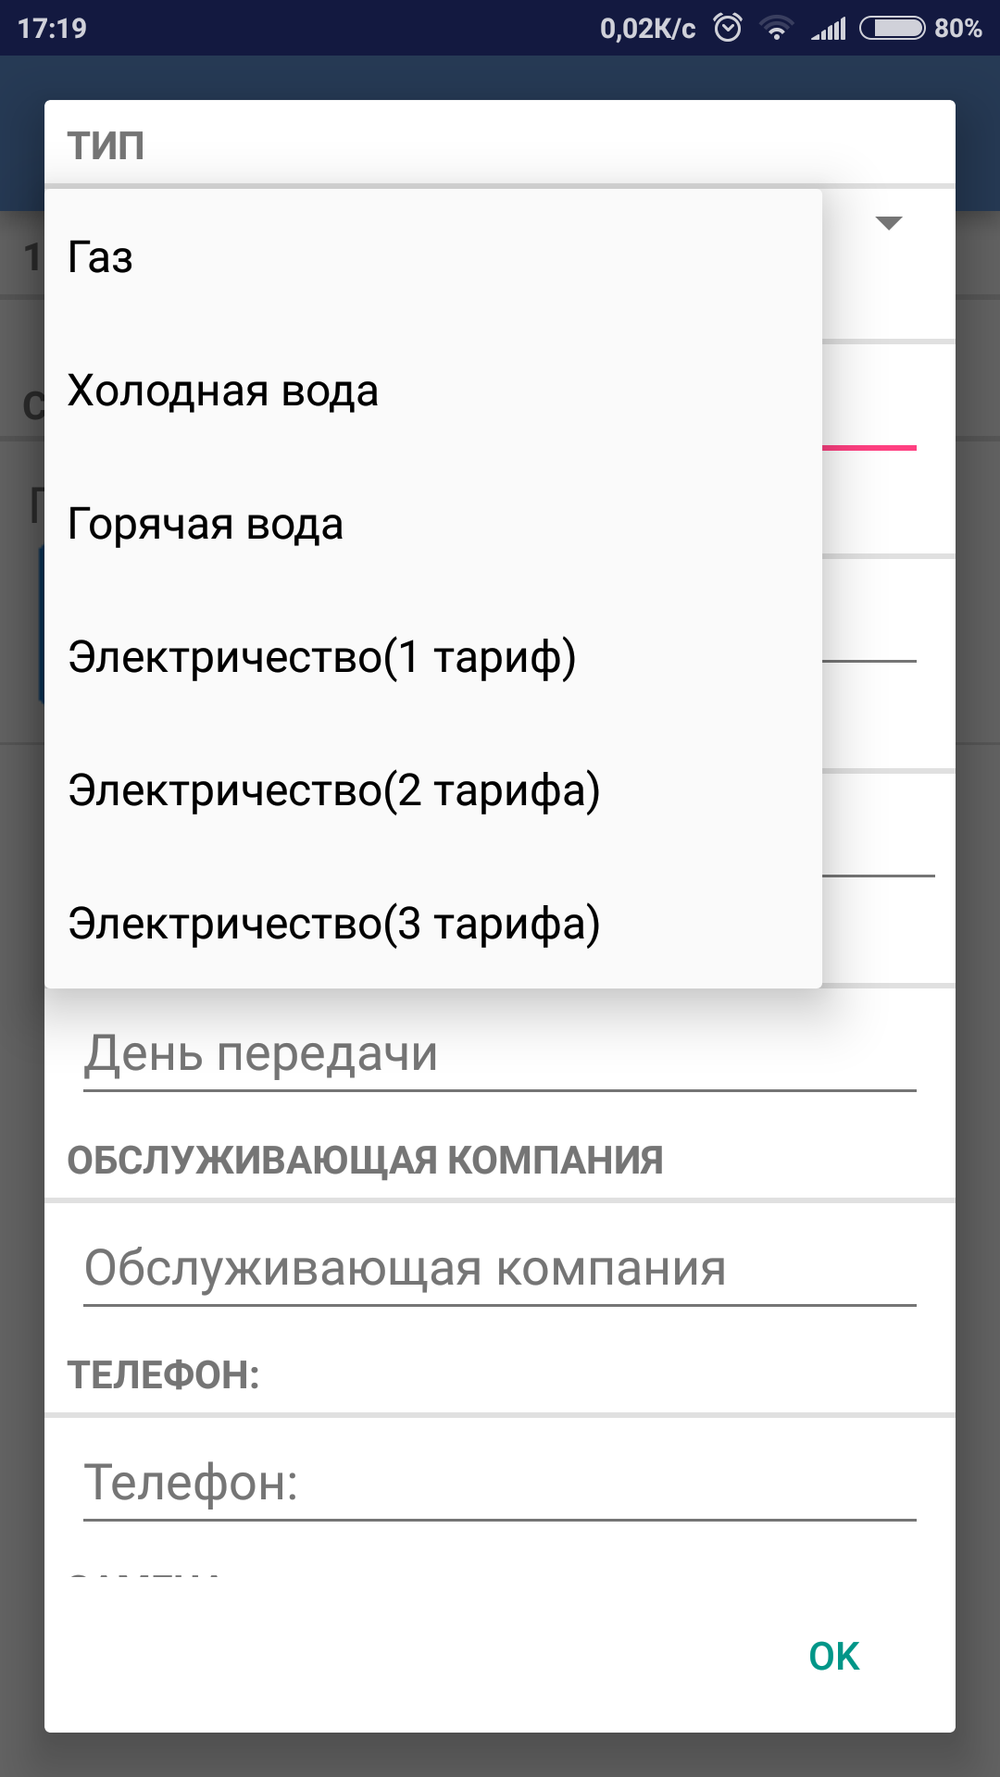Tap the ТЕЛЕФОН: section label
The height and width of the screenshot is (1777, 1000).
tap(163, 1375)
